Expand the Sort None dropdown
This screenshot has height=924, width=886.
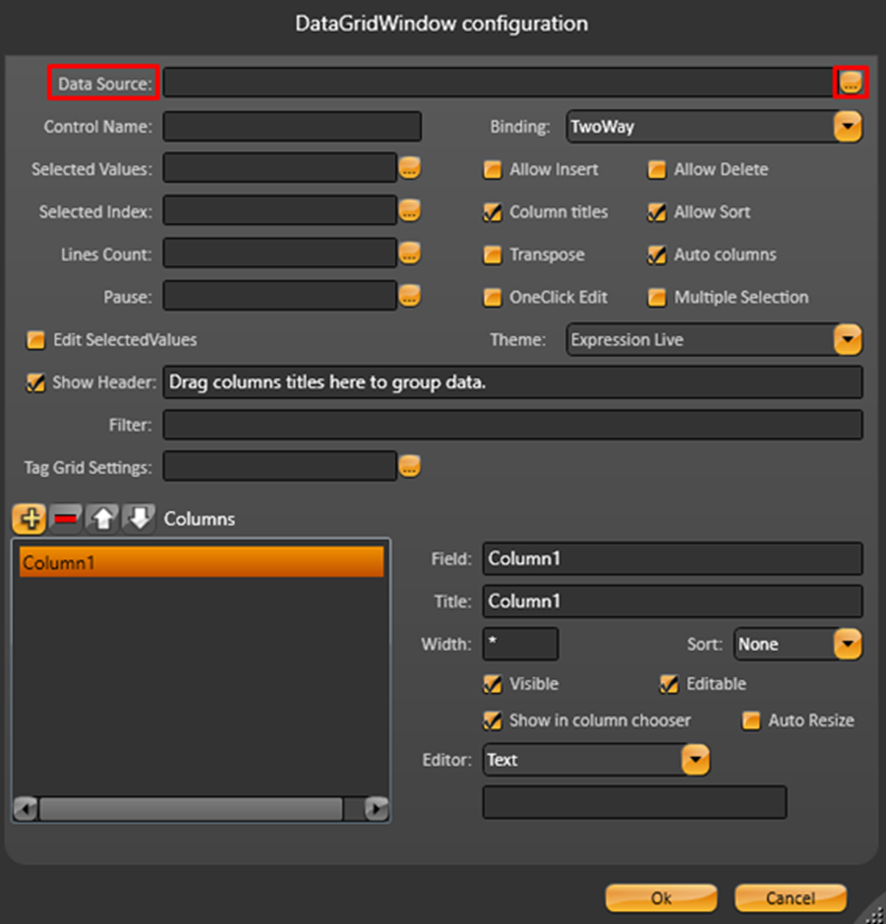click(x=848, y=644)
